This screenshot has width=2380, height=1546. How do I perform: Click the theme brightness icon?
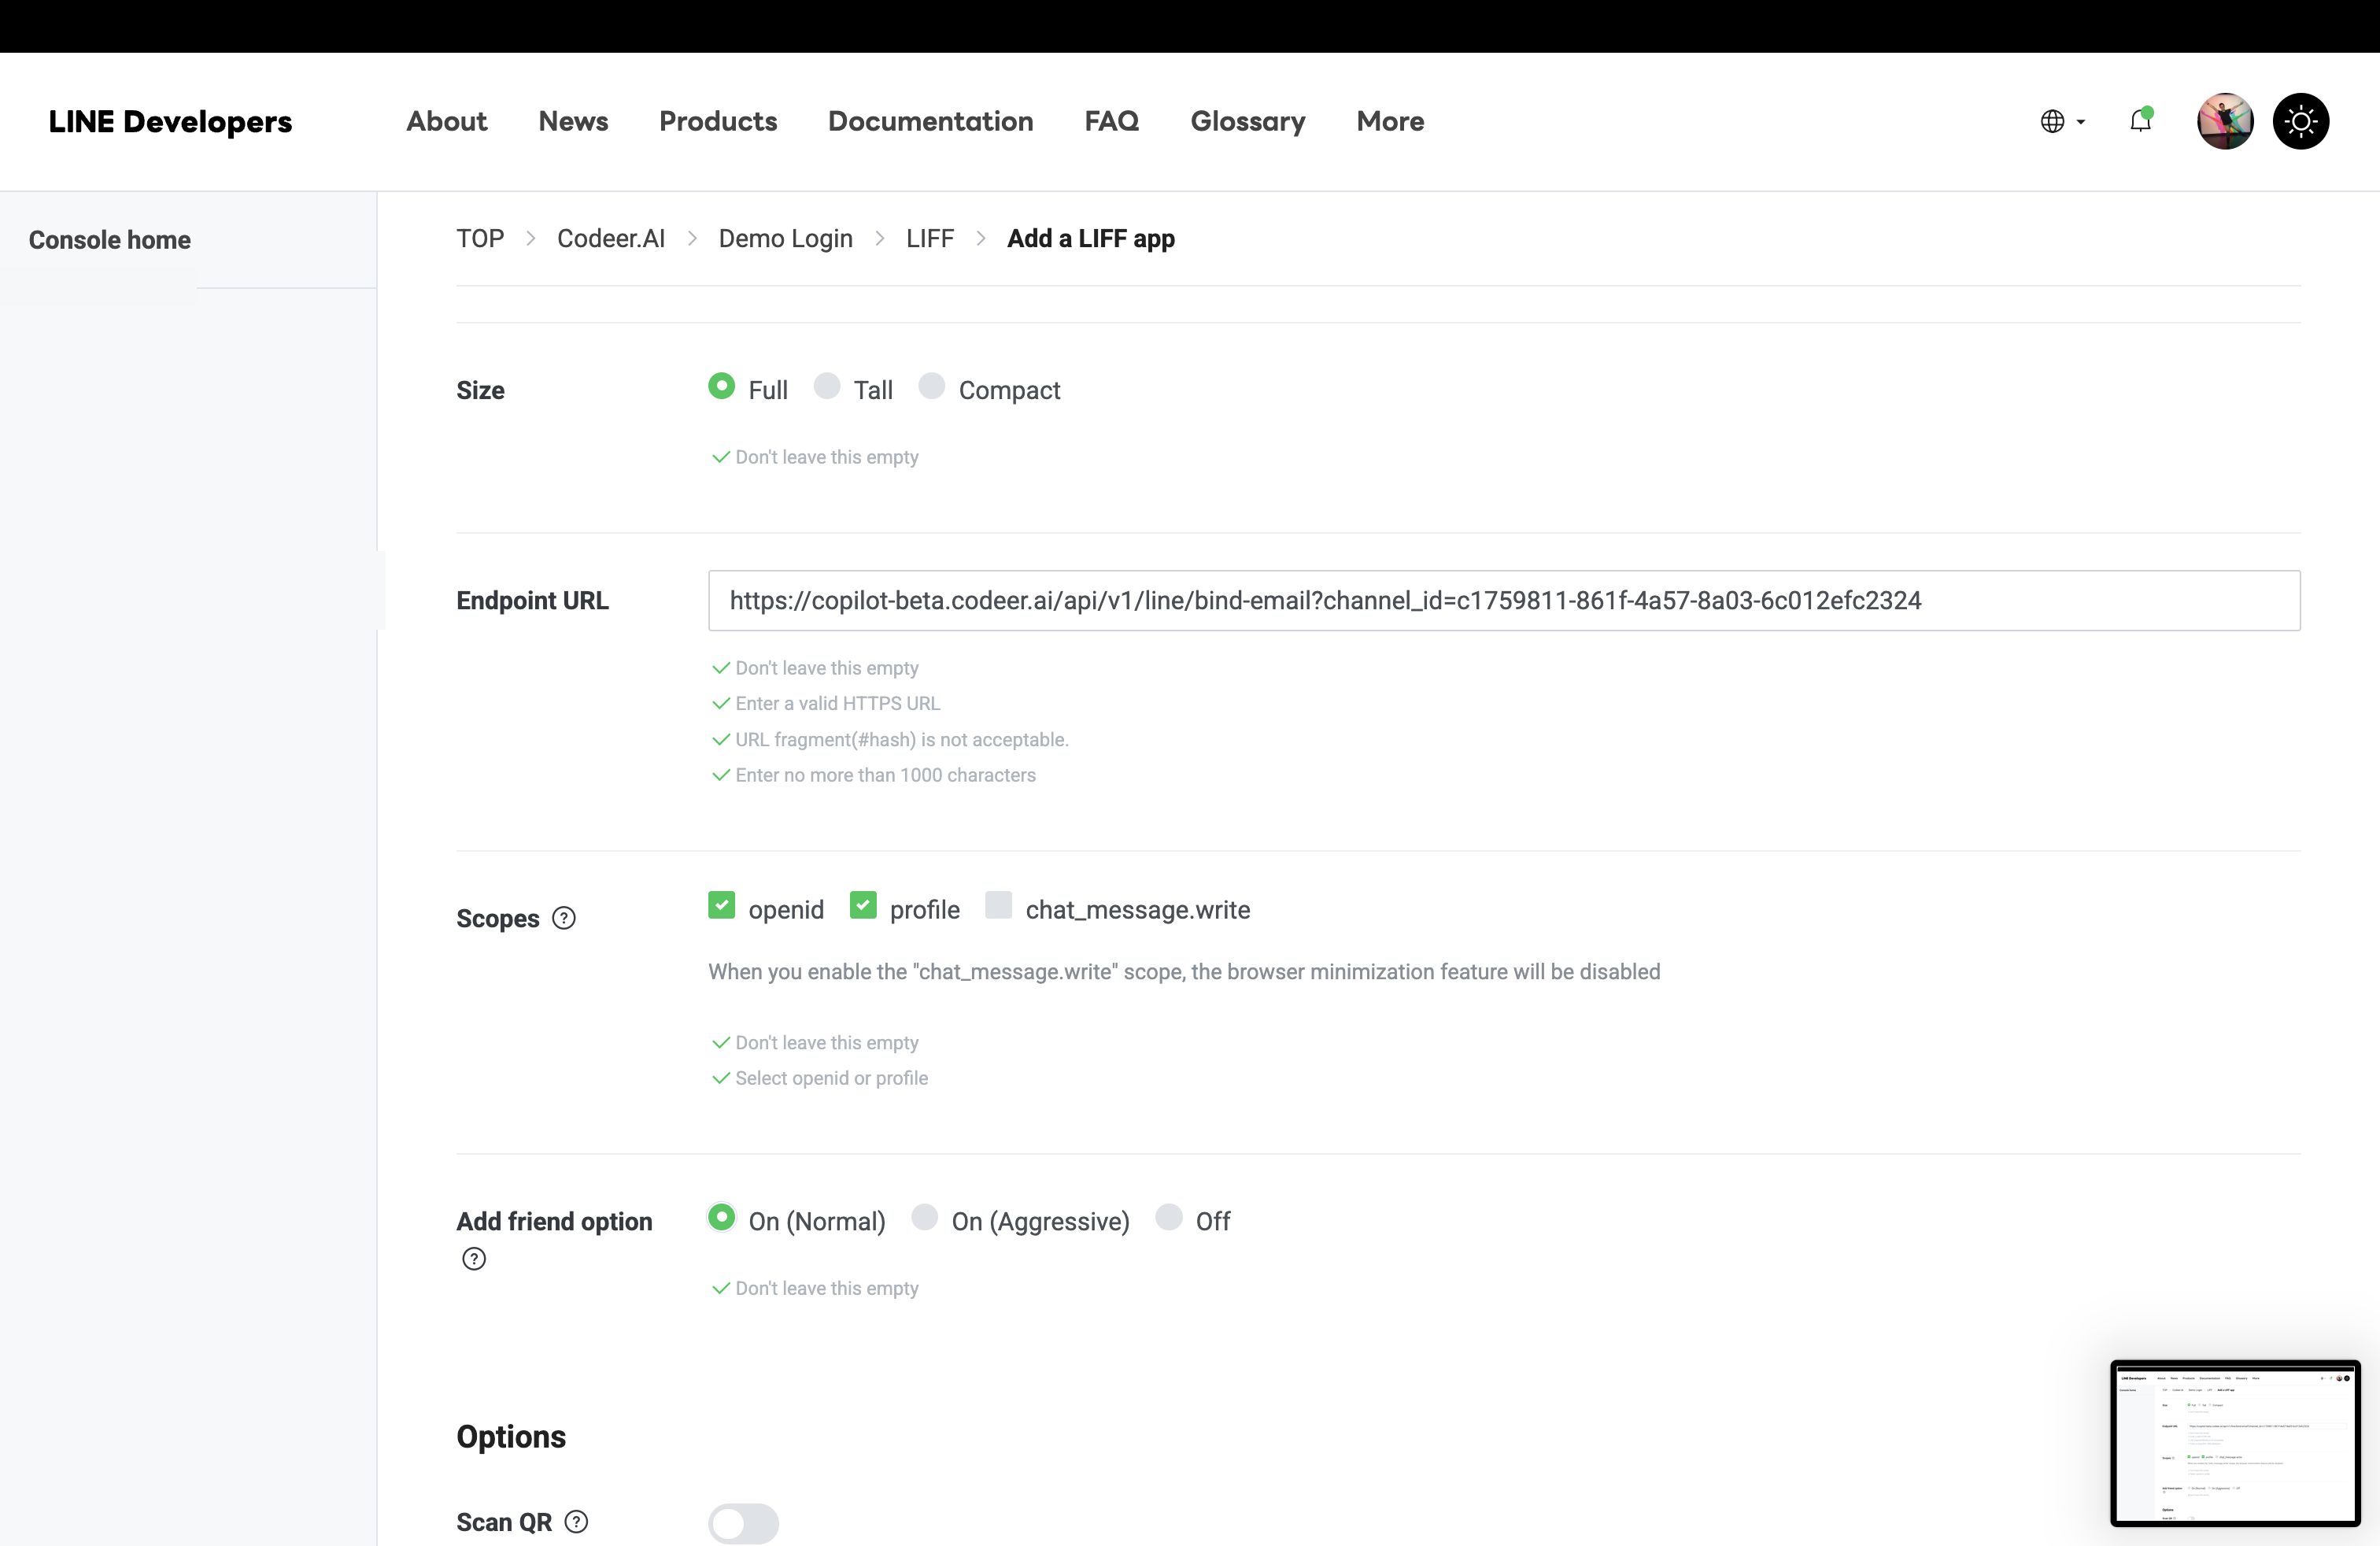click(x=2301, y=121)
